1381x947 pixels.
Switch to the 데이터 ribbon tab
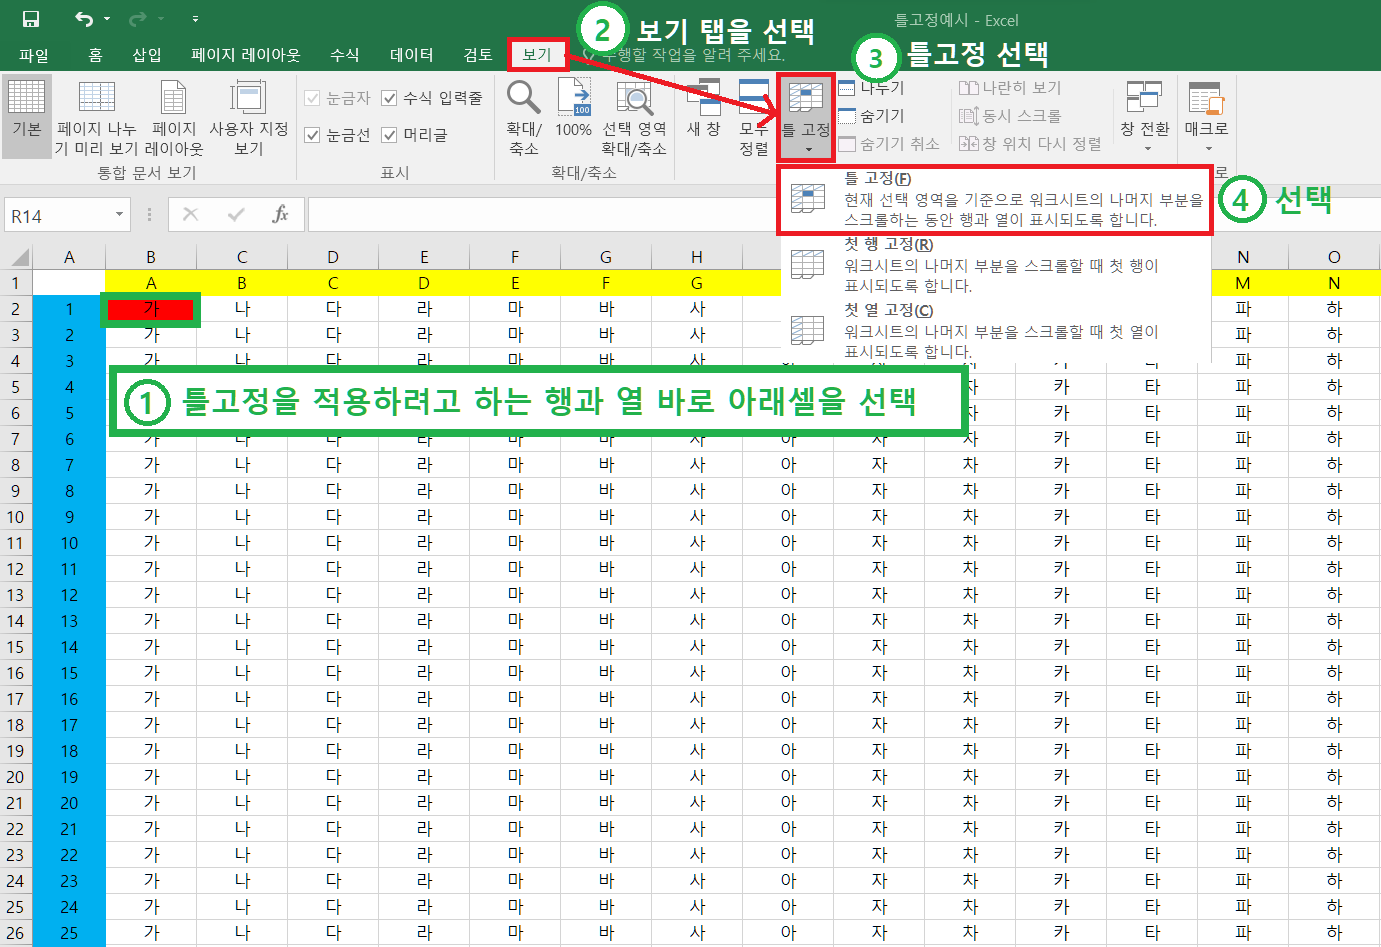(x=411, y=56)
